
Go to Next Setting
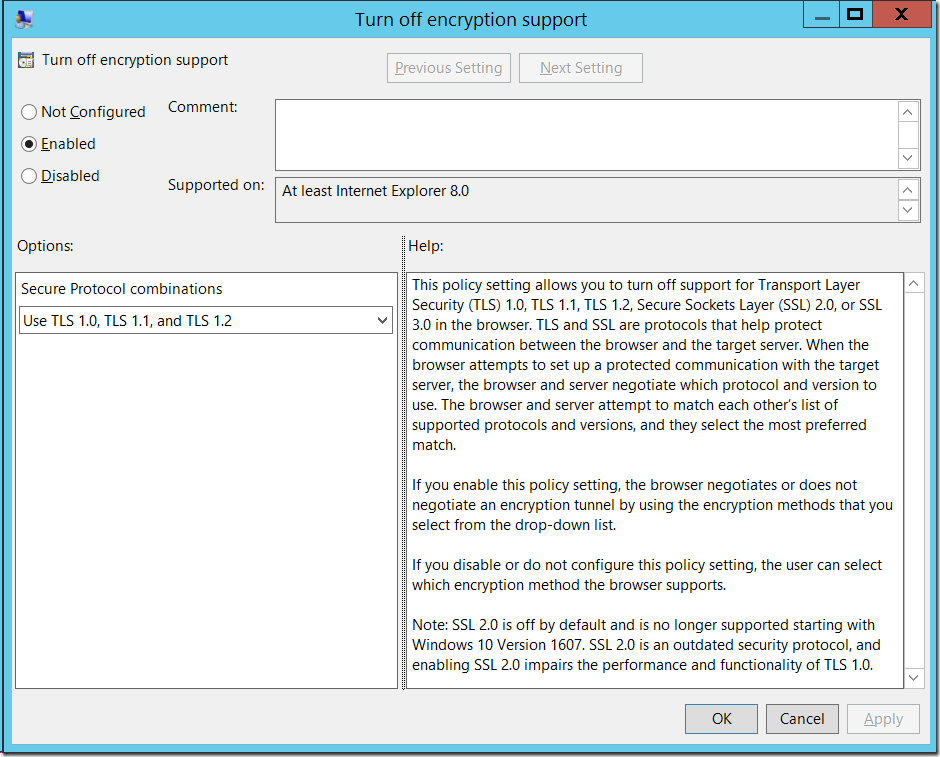tap(581, 68)
